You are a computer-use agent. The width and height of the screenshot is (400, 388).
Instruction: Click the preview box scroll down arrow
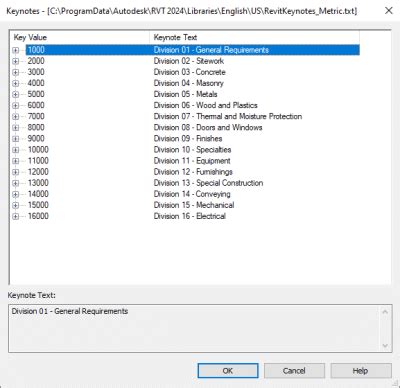point(385,345)
